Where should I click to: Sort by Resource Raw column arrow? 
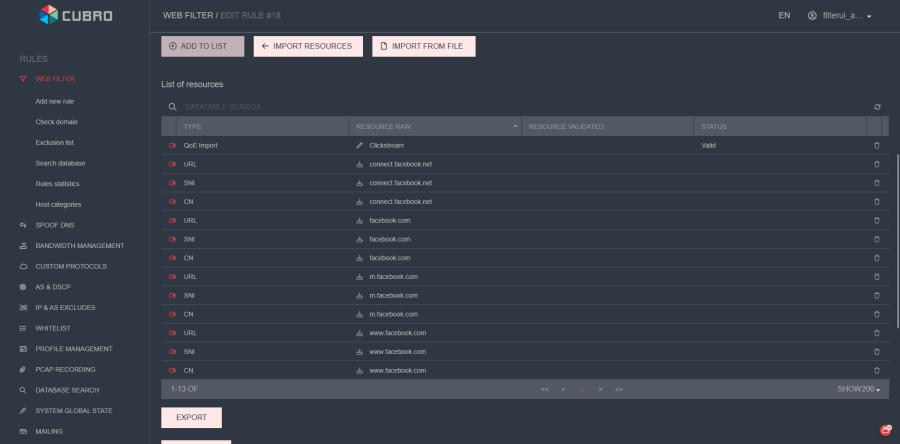pos(515,127)
